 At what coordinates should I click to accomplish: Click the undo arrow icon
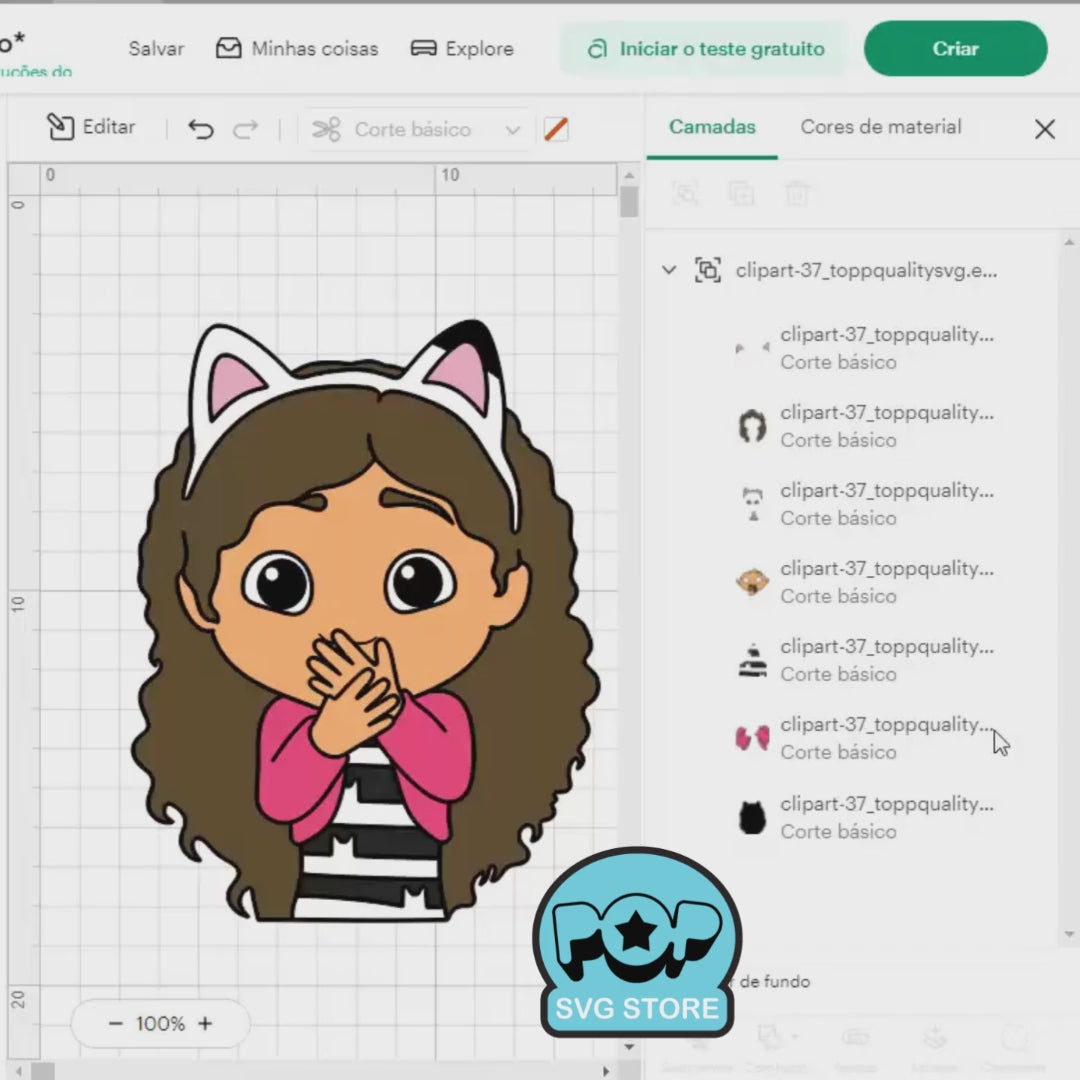point(200,129)
